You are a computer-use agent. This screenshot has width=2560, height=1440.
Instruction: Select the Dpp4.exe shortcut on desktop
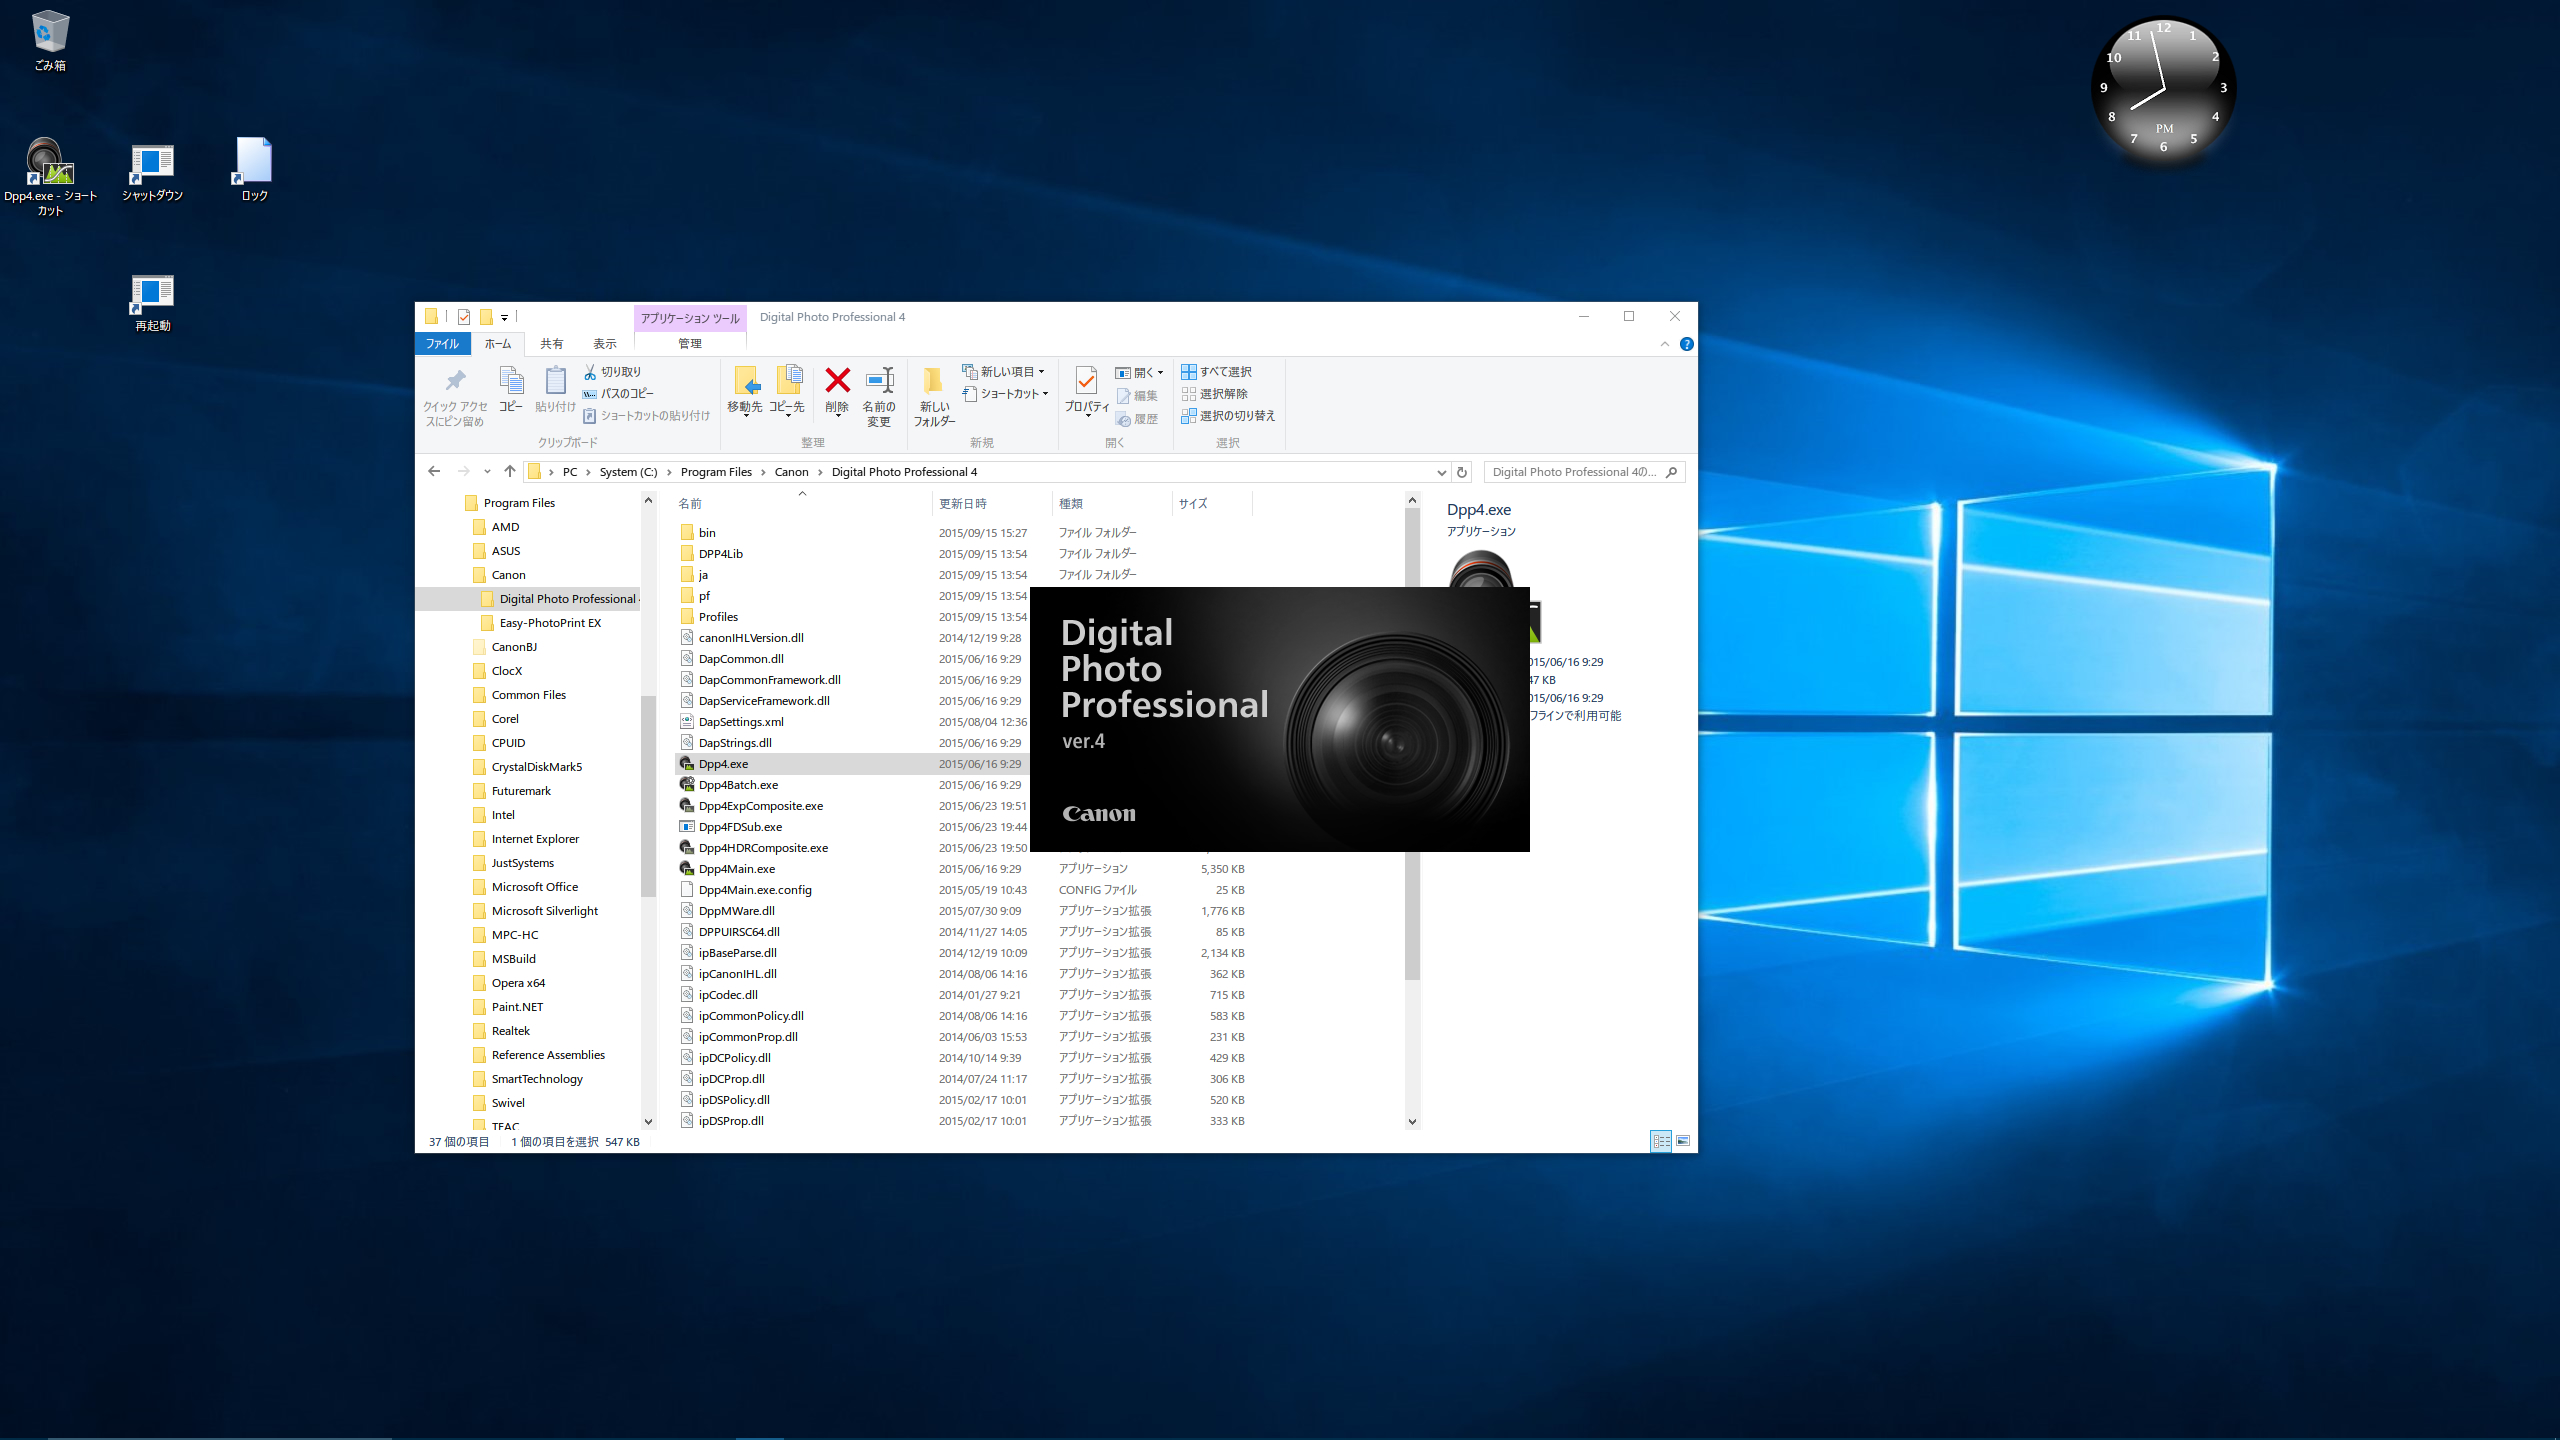50,177
